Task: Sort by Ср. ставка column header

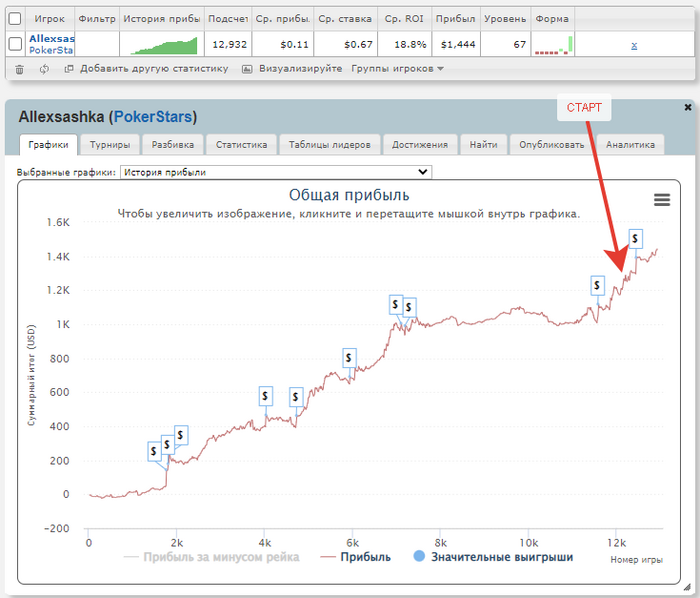Action: click(x=345, y=19)
